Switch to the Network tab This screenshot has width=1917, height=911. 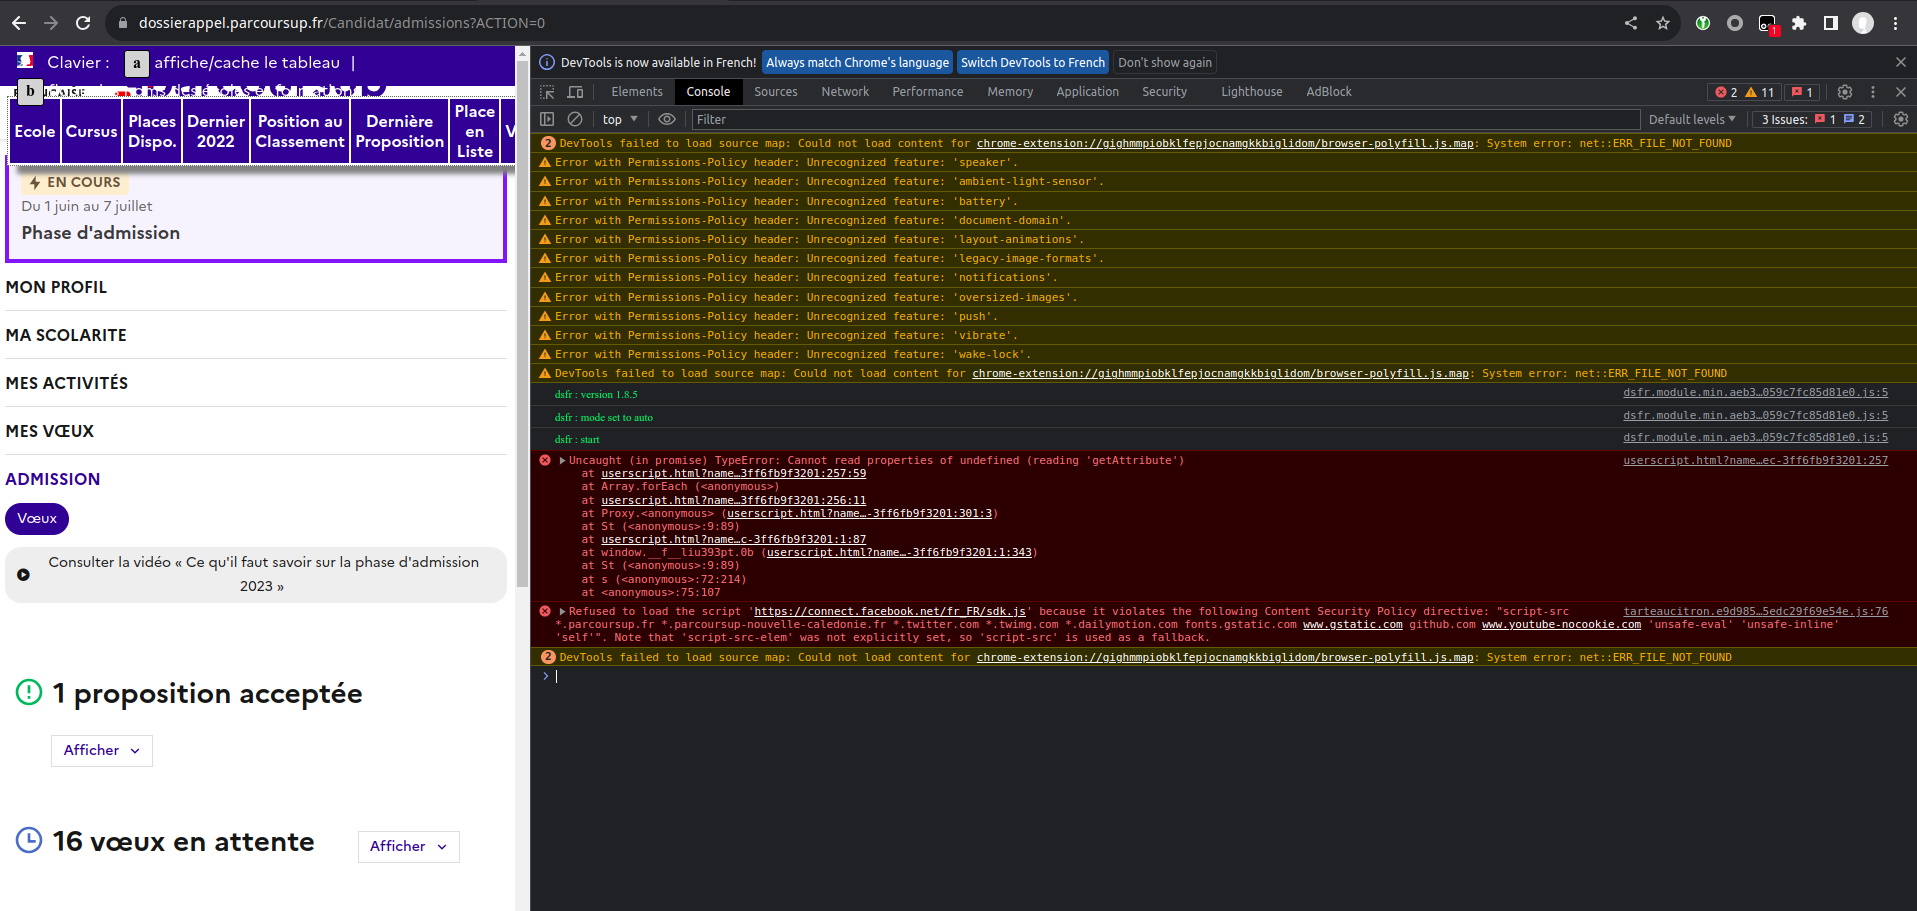(x=845, y=91)
